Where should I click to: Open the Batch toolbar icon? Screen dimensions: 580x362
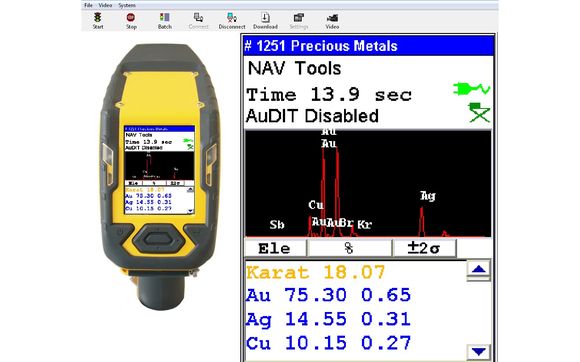tap(165, 17)
